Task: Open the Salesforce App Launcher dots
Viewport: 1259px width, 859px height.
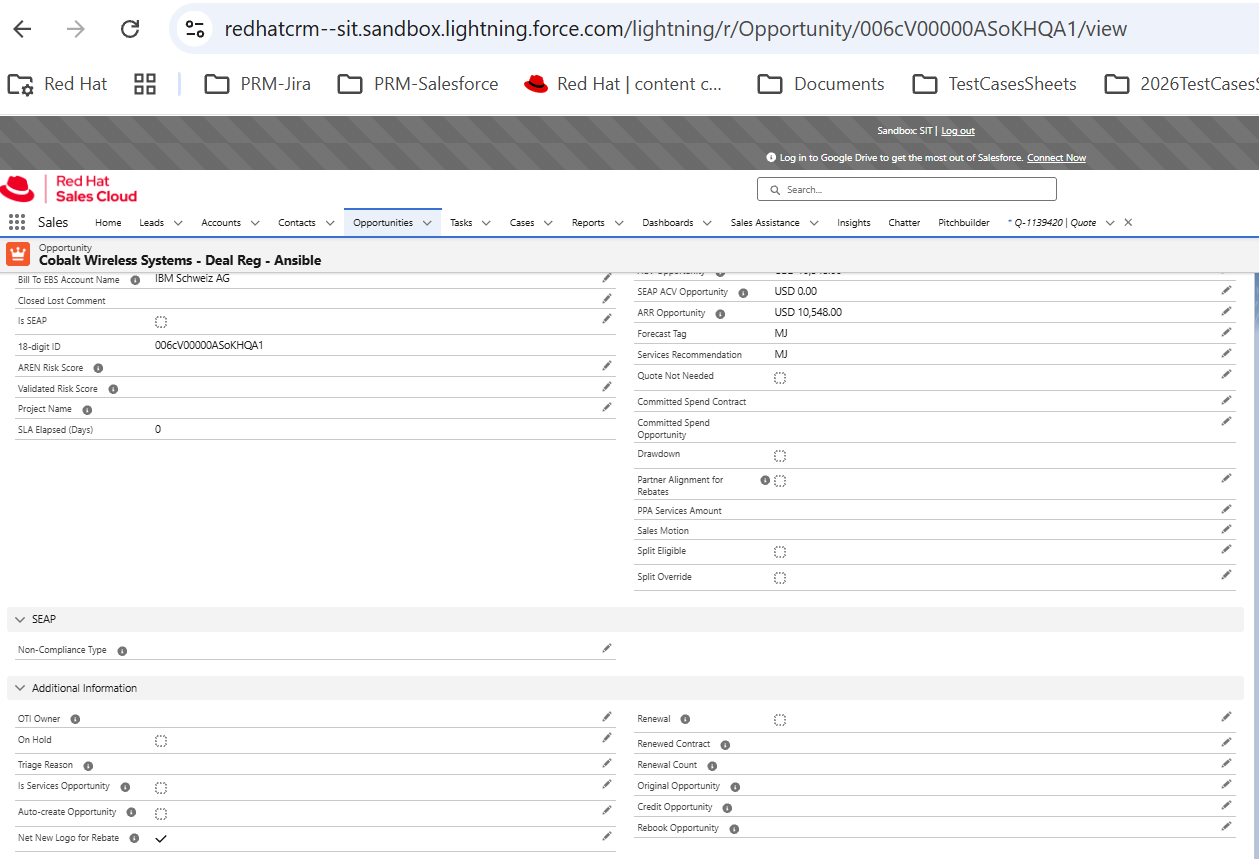Action: pos(17,222)
